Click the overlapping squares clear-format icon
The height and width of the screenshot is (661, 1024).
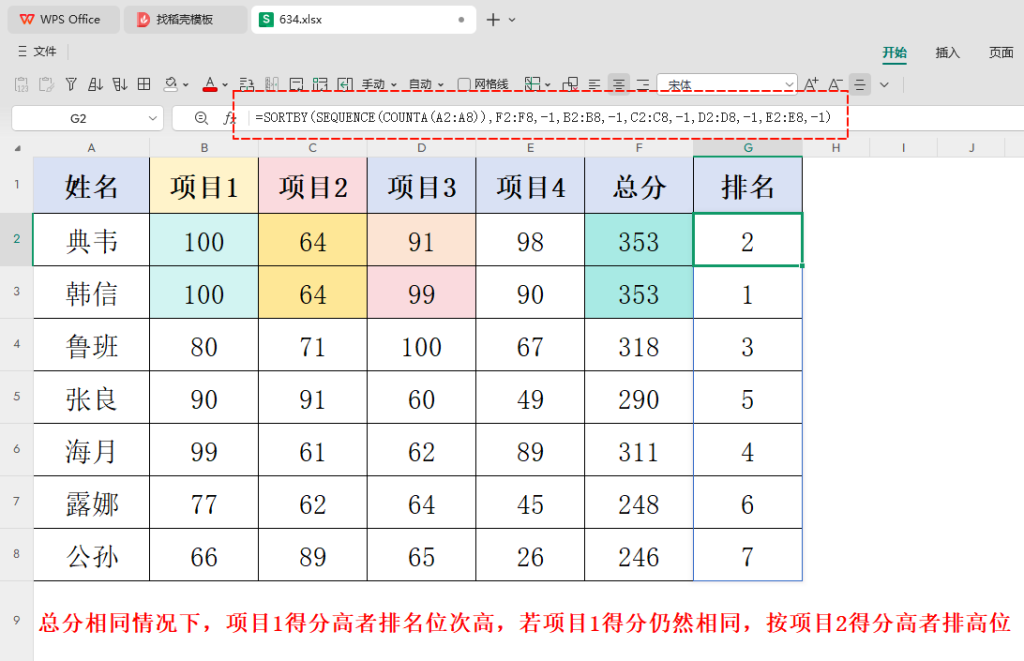pyautogui.click(x=570, y=84)
